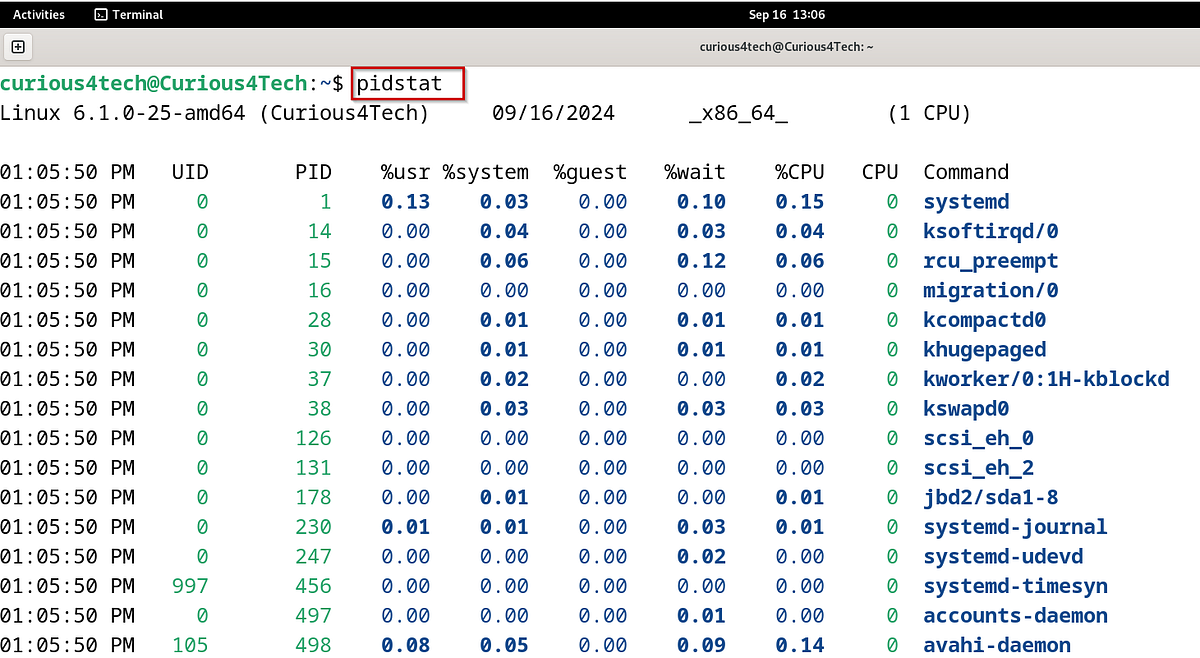Click the UID value 997
This screenshot has width=1200, height=658.
(x=189, y=586)
